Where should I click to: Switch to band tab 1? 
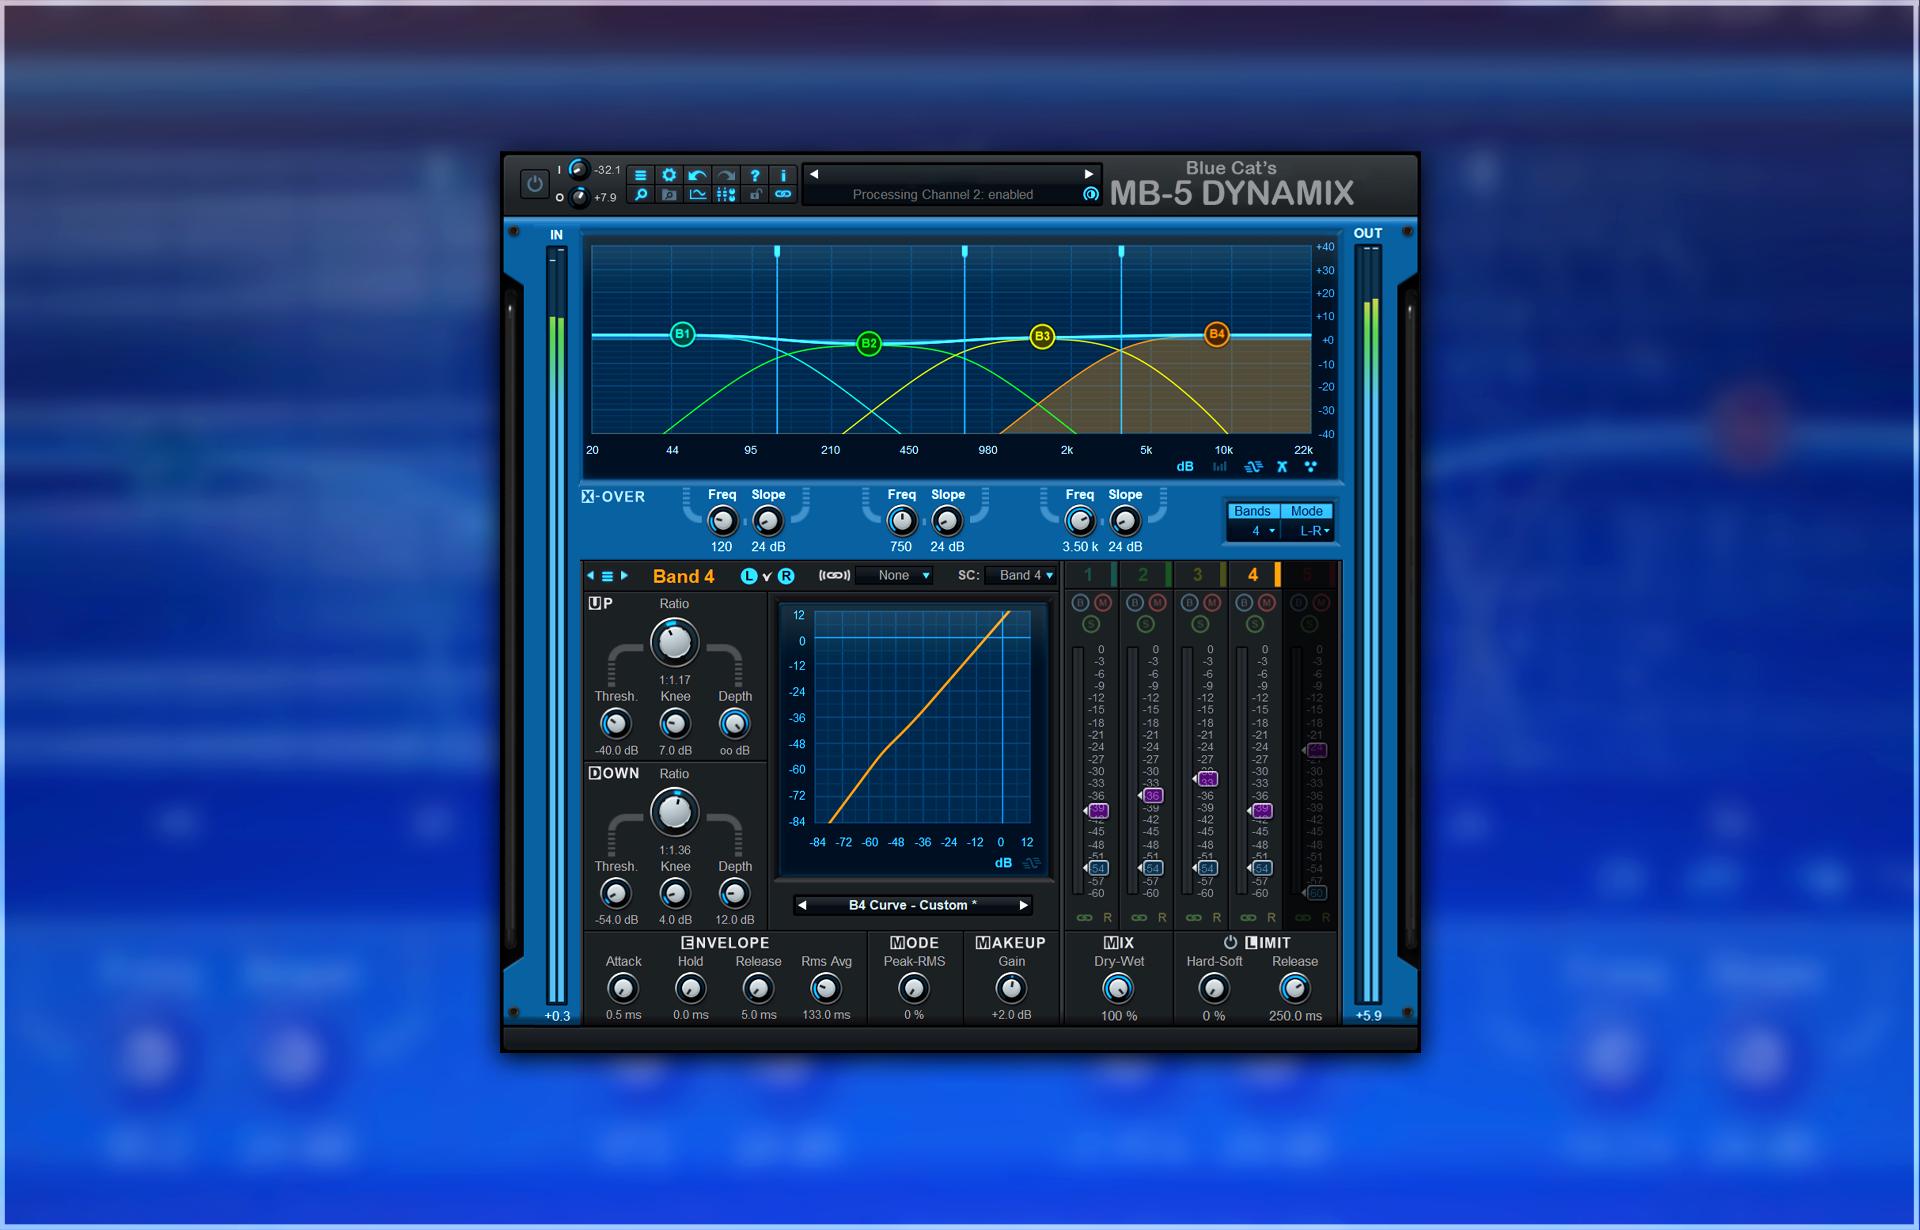click(x=1091, y=574)
